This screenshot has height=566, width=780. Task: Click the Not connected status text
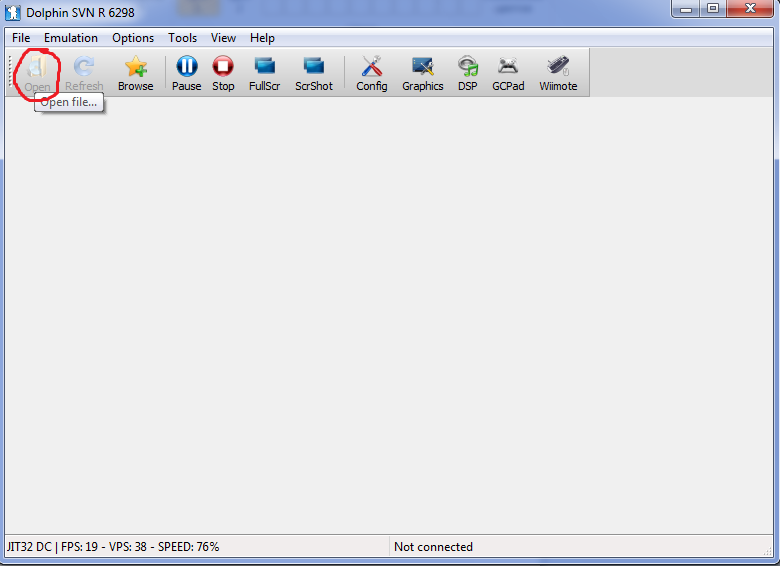(433, 547)
